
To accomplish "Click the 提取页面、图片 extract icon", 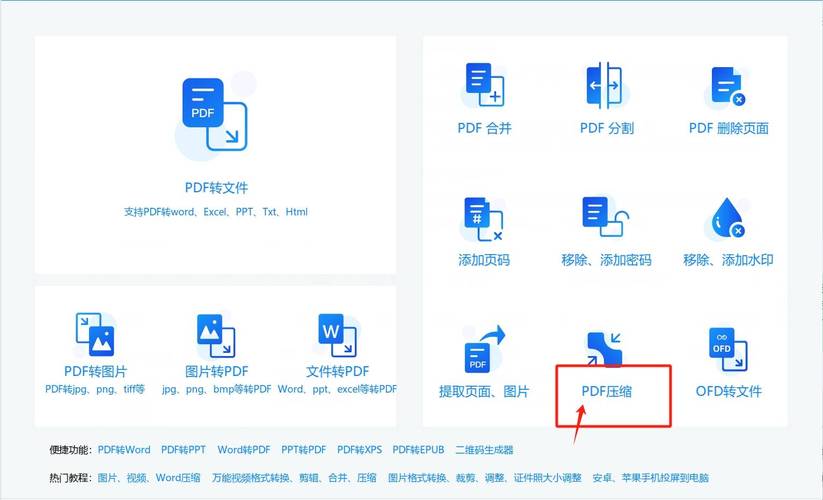I will [x=484, y=348].
